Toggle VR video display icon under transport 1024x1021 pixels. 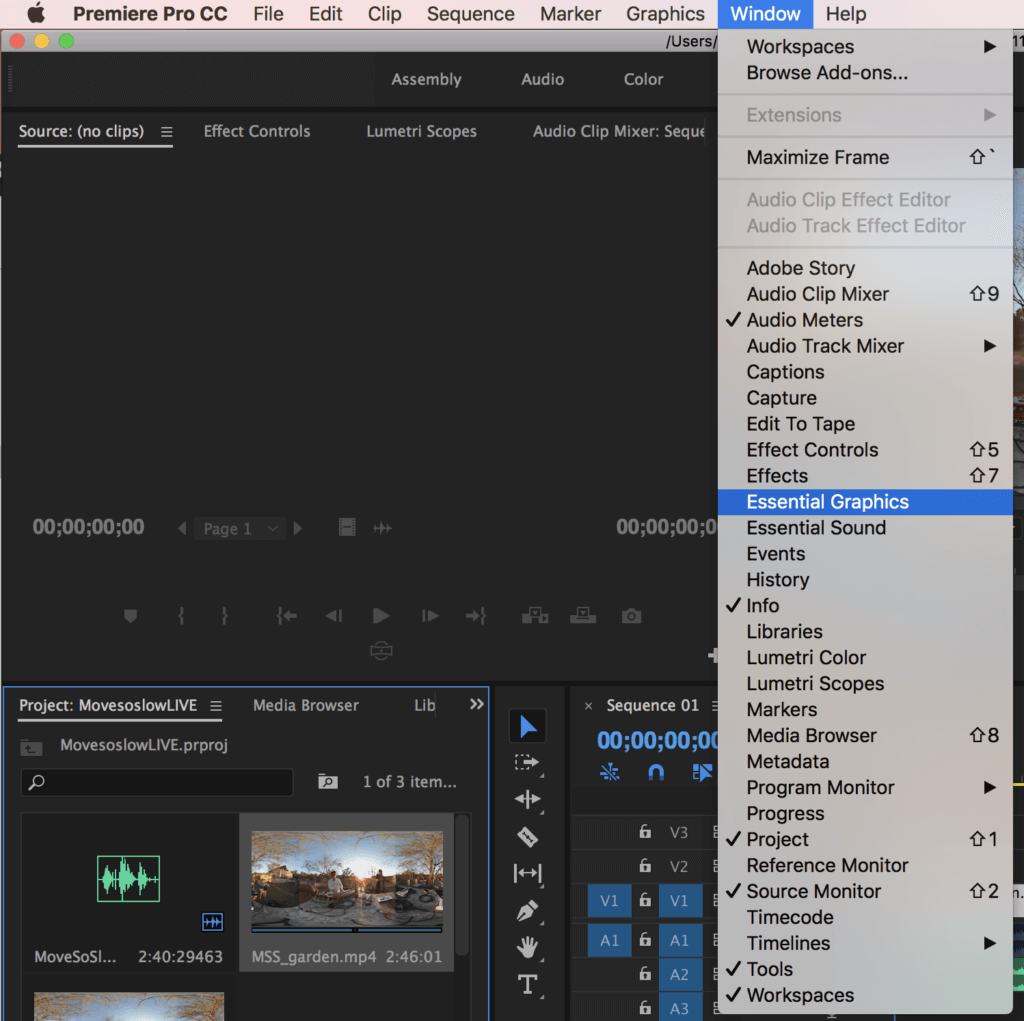click(x=381, y=651)
